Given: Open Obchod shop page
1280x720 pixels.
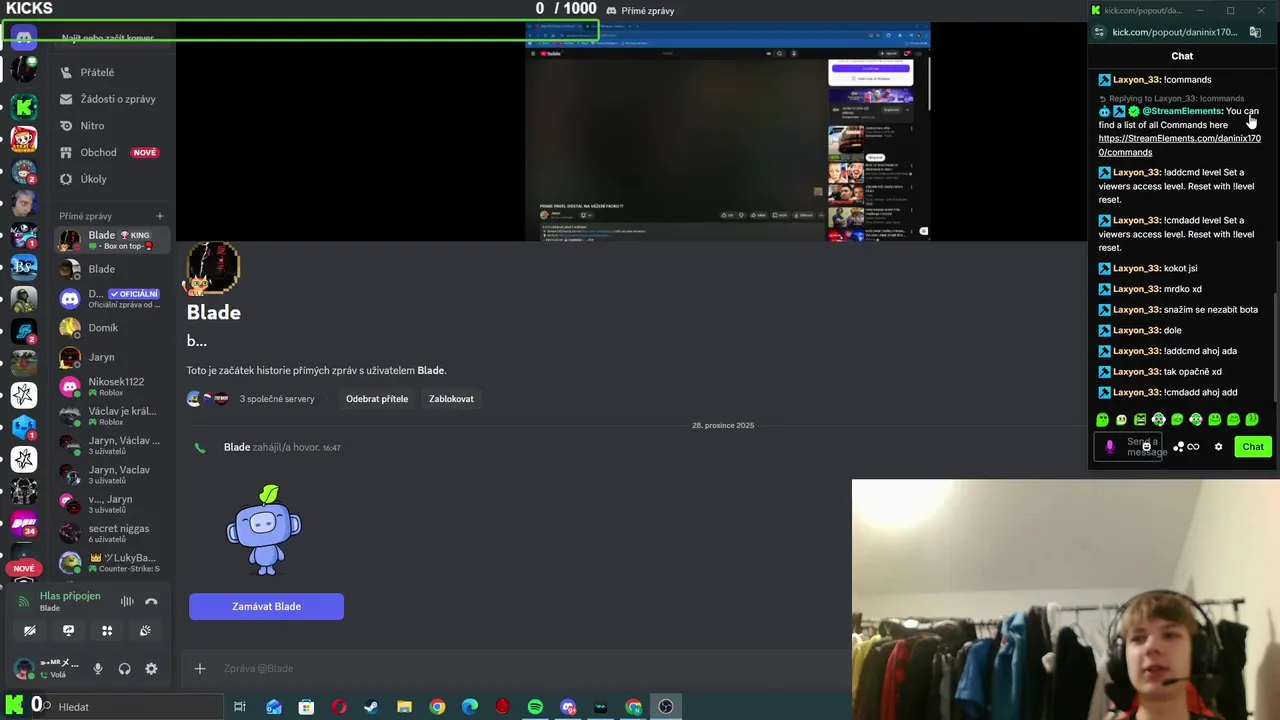Looking at the screenshot, I should tap(111, 152).
